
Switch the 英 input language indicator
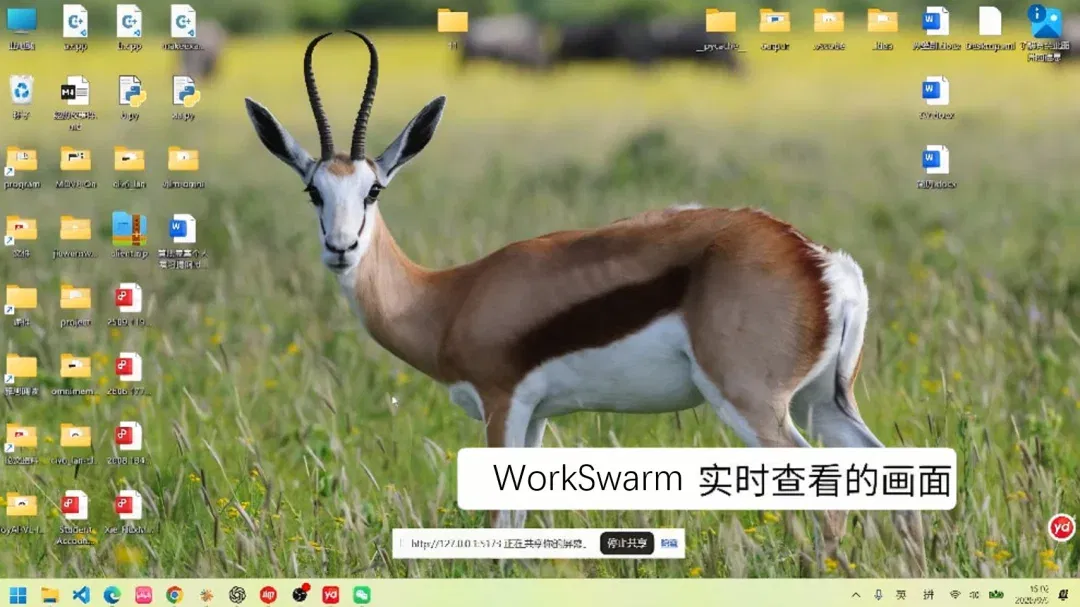pyautogui.click(x=901, y=595)
